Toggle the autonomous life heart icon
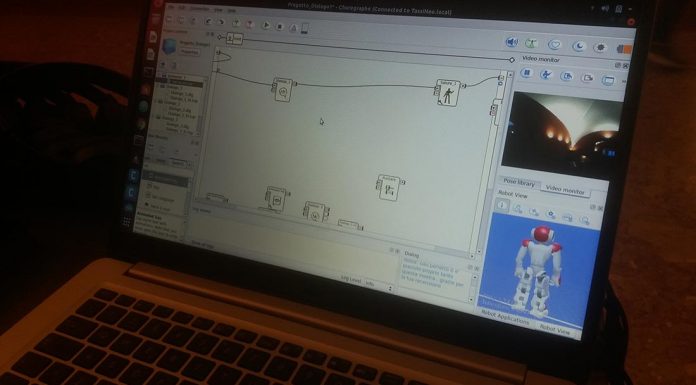Screen dimensions: 696x385 (554, 45)
